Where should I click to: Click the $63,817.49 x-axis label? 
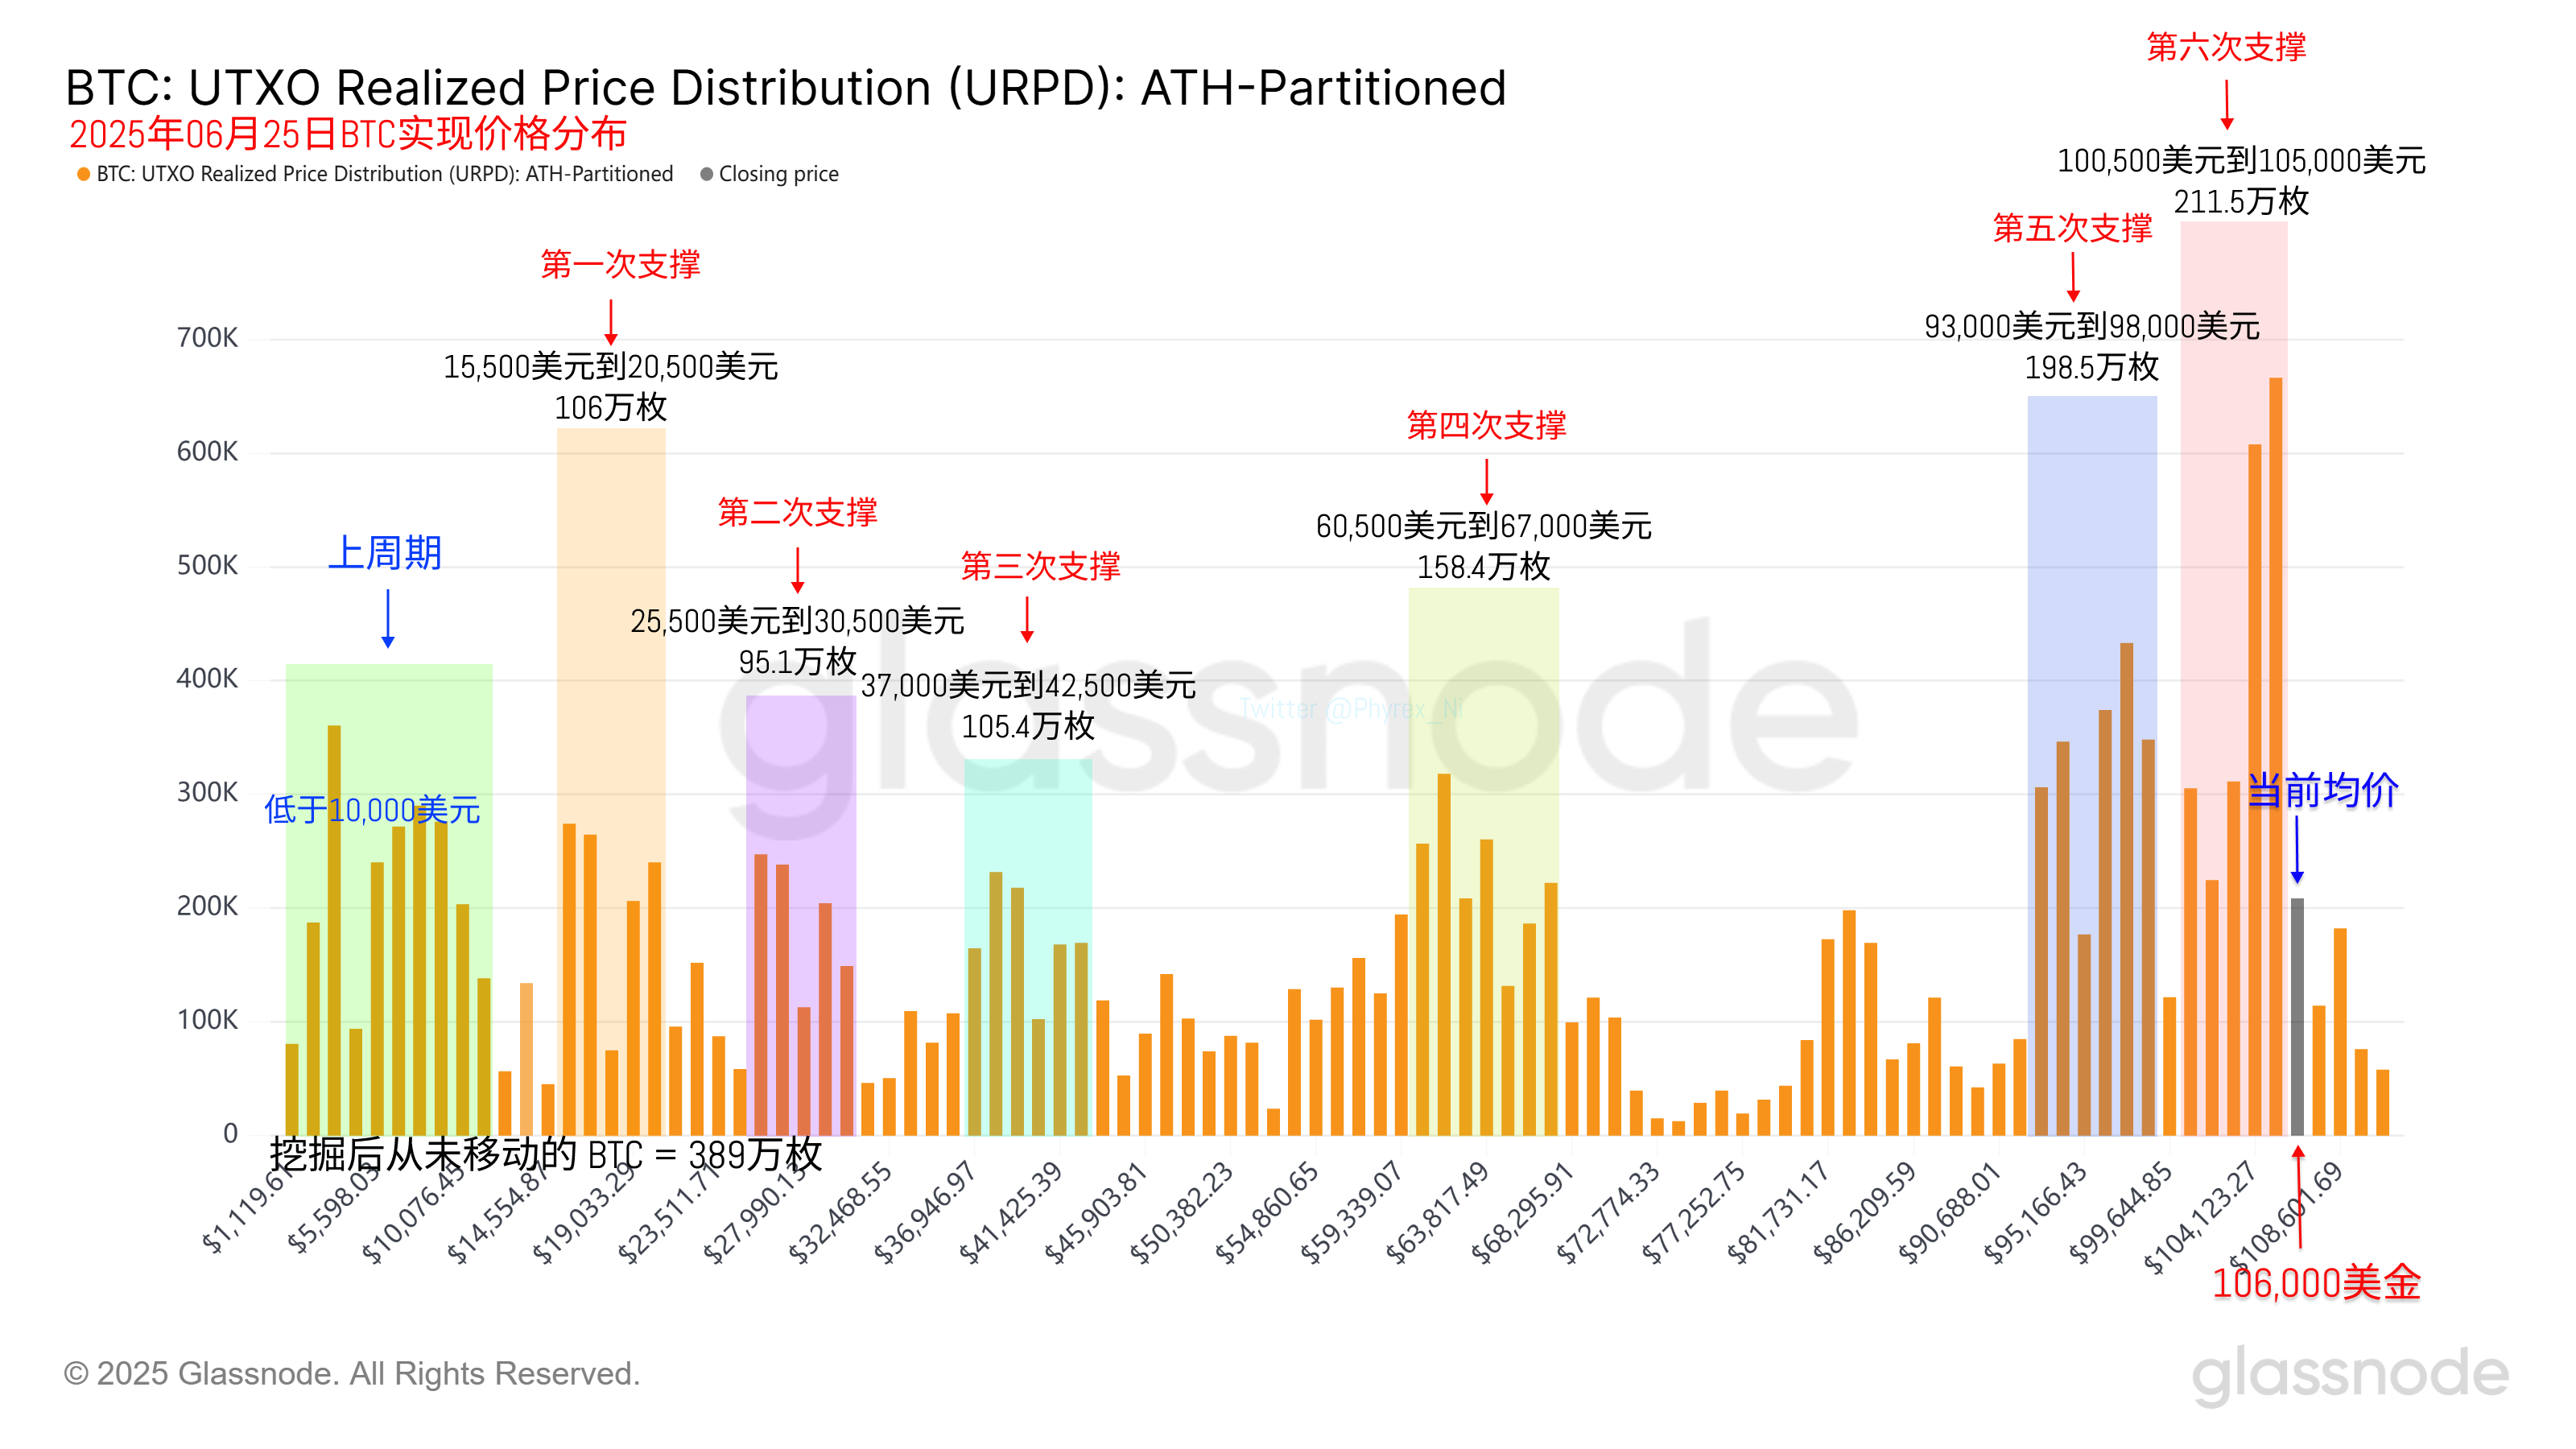pos(1437,1212)
